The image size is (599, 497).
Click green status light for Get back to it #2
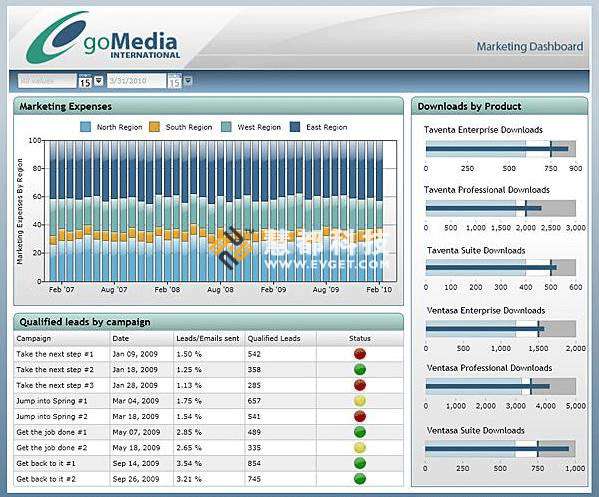click(x=359, y=479)
